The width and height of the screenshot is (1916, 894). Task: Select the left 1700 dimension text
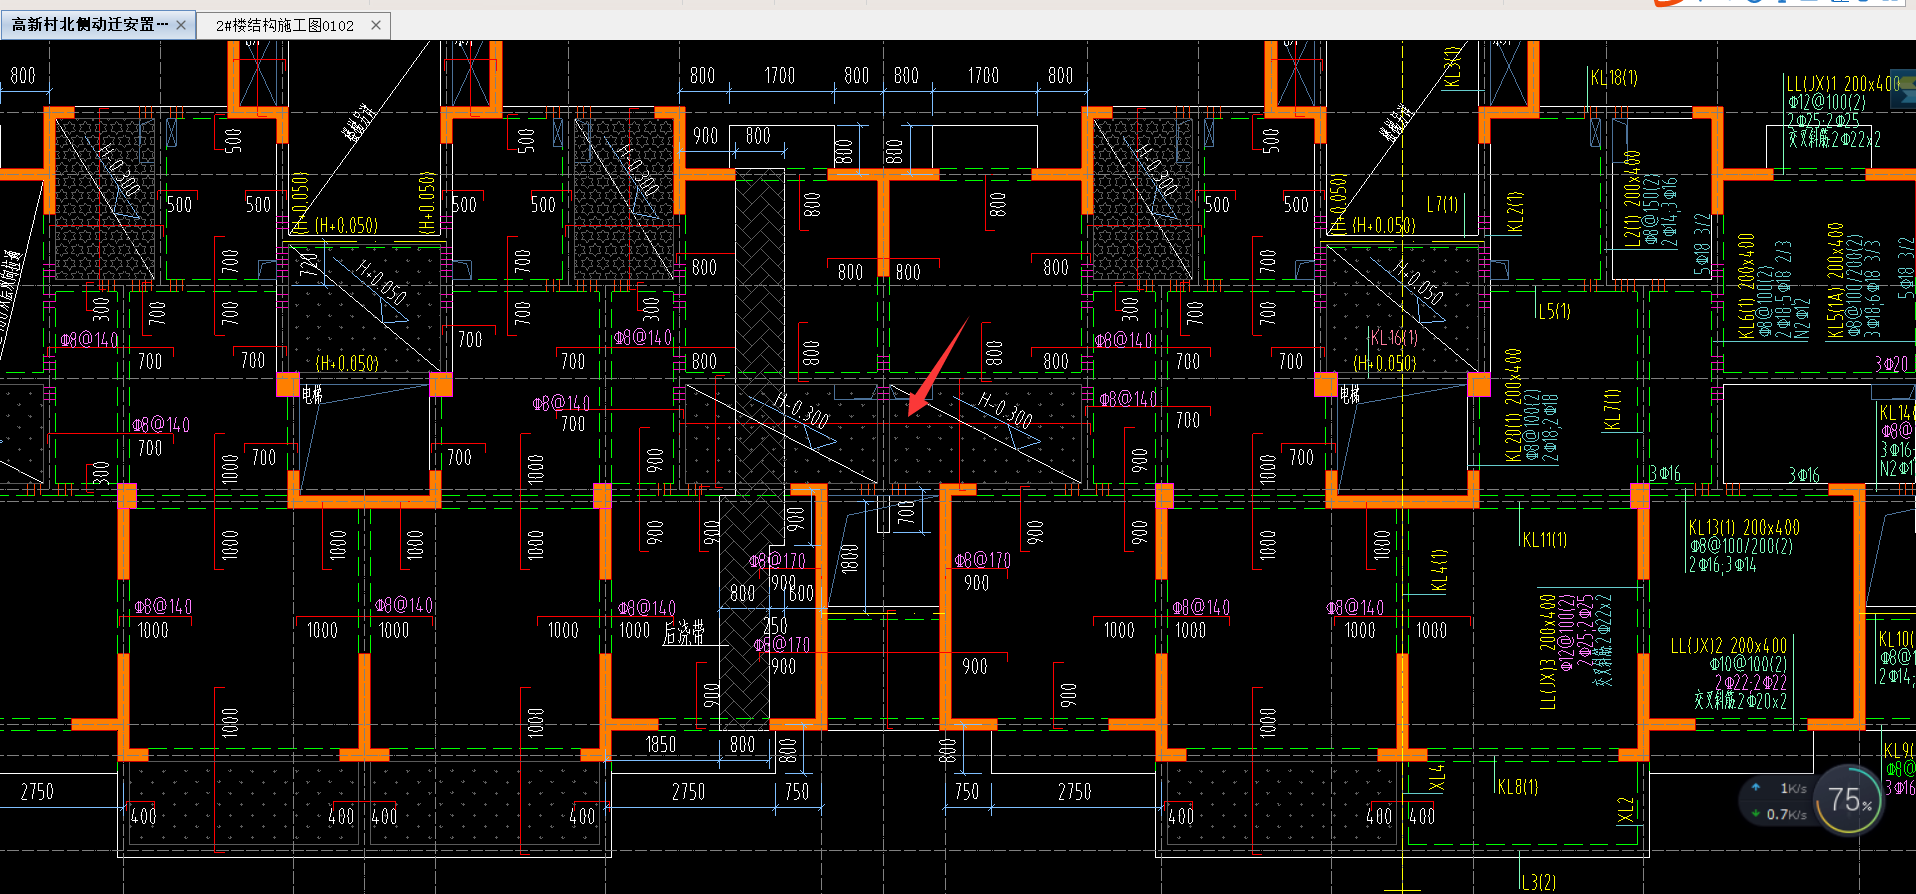tap(780, 75)
